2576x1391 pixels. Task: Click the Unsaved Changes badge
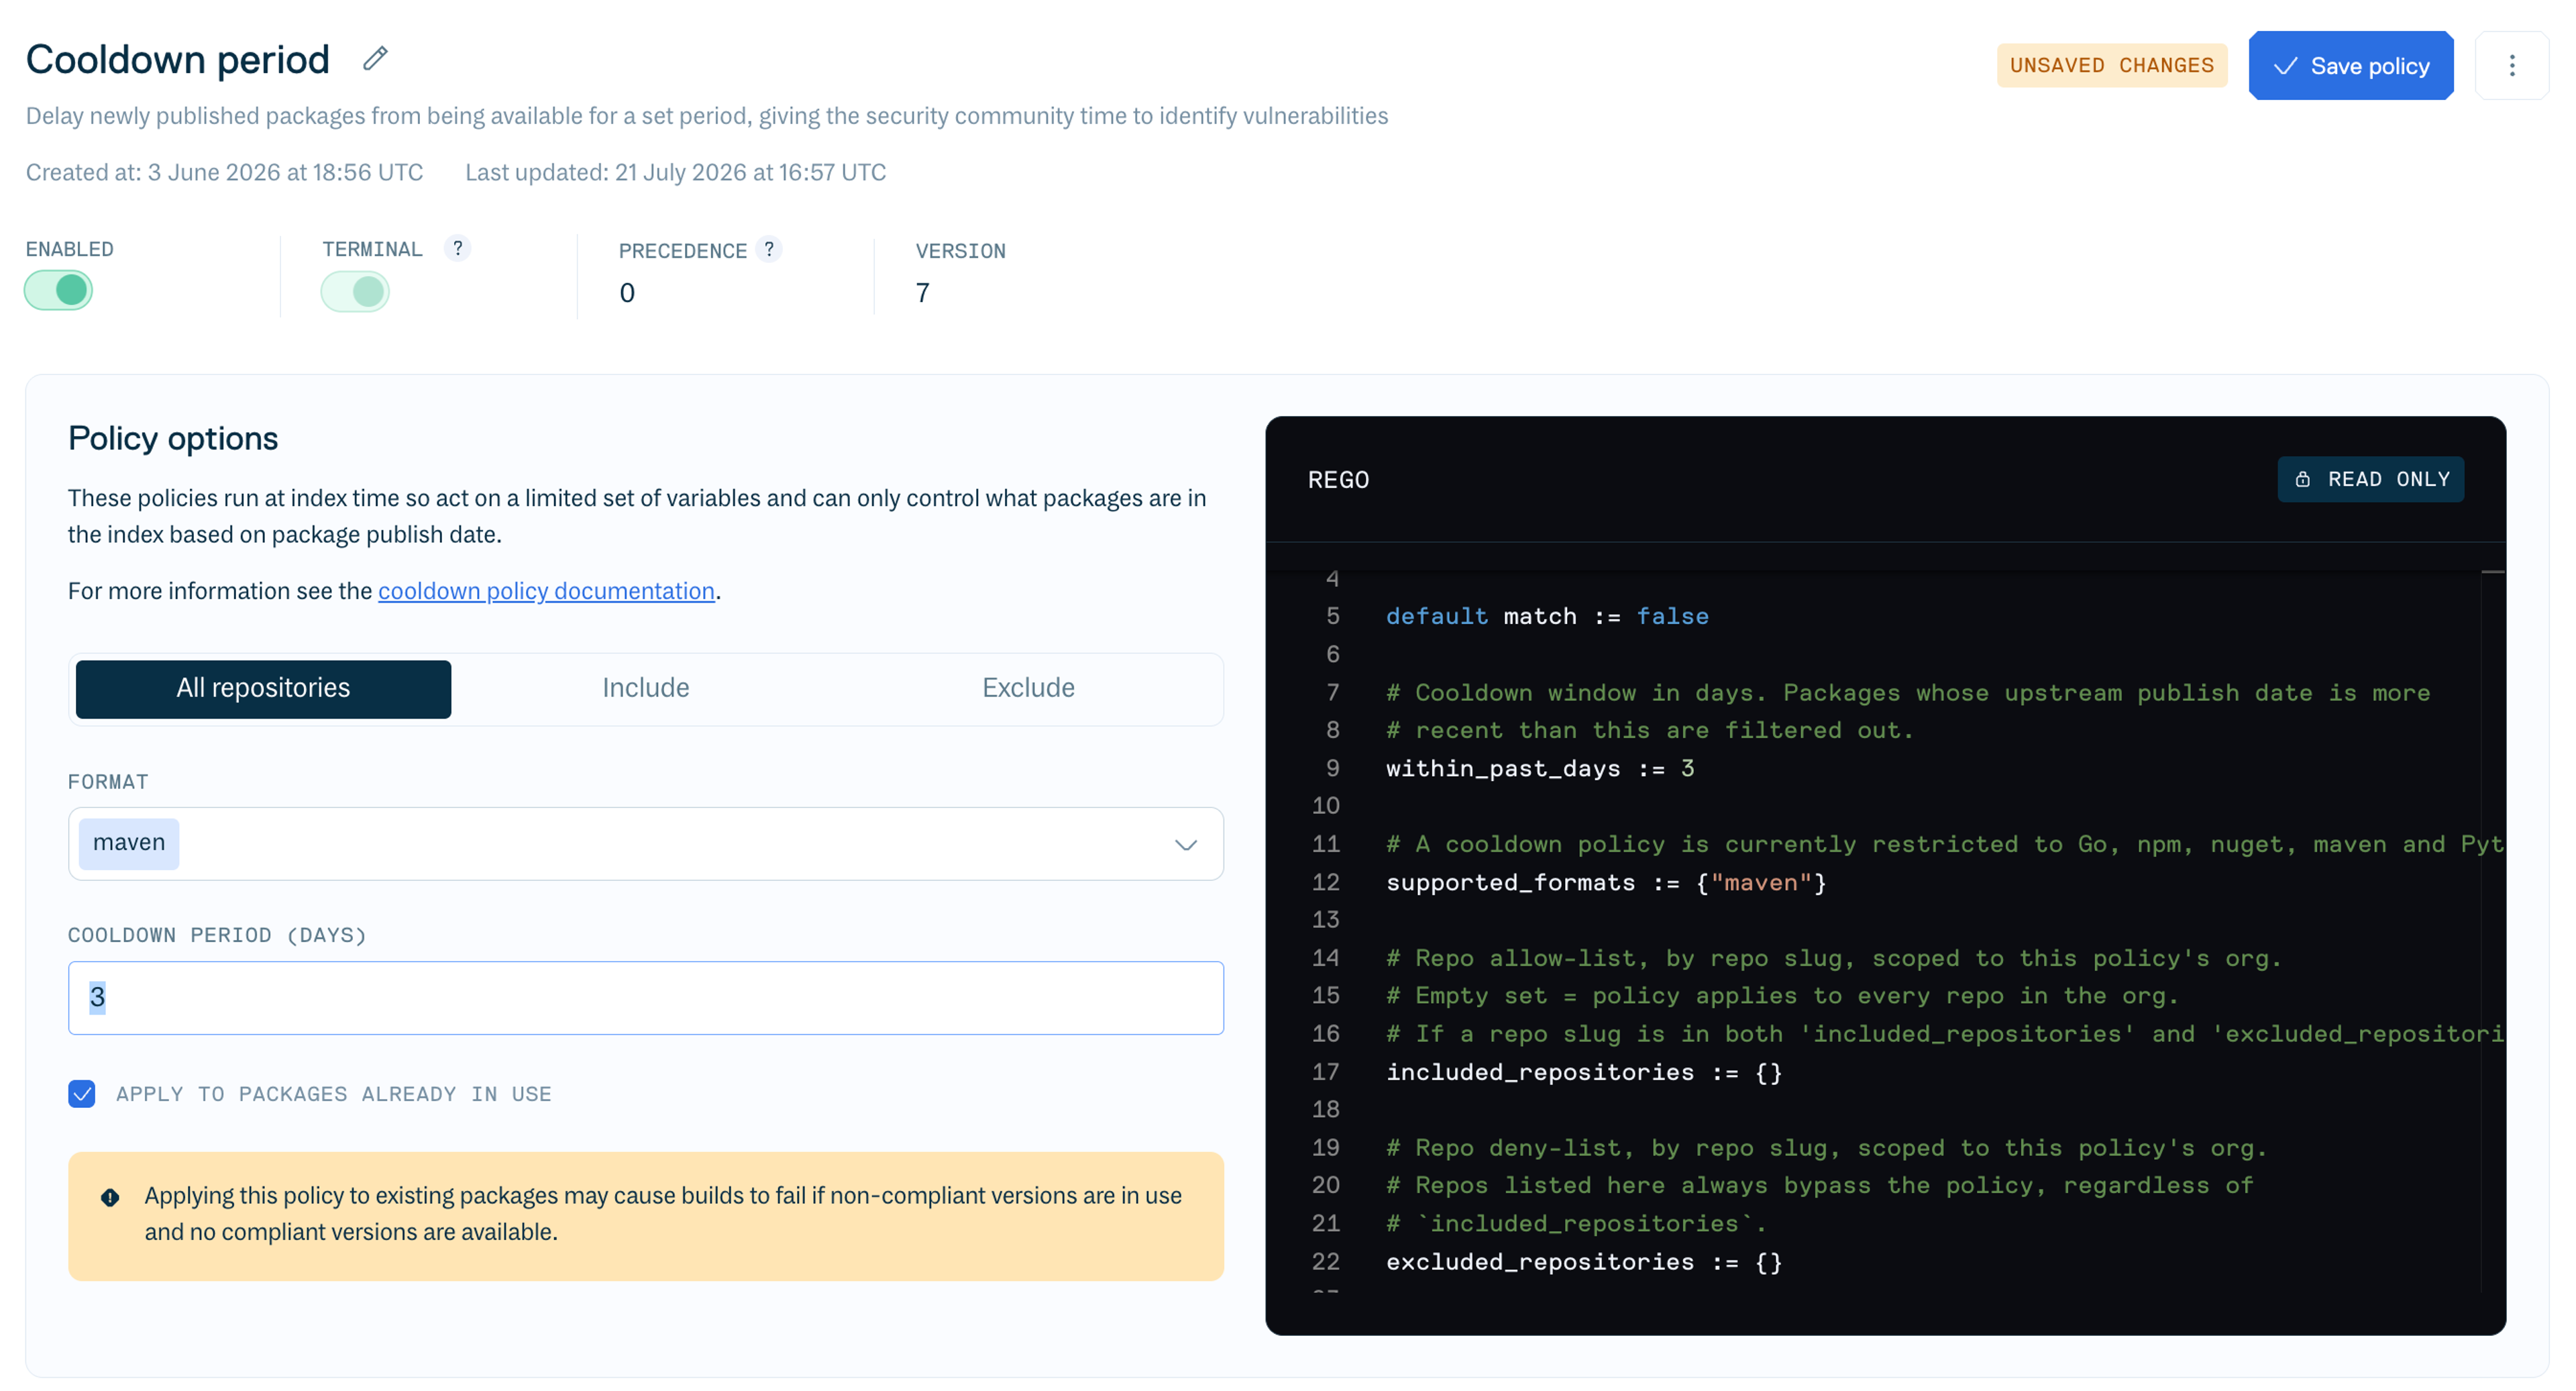tap(2112, 66)
